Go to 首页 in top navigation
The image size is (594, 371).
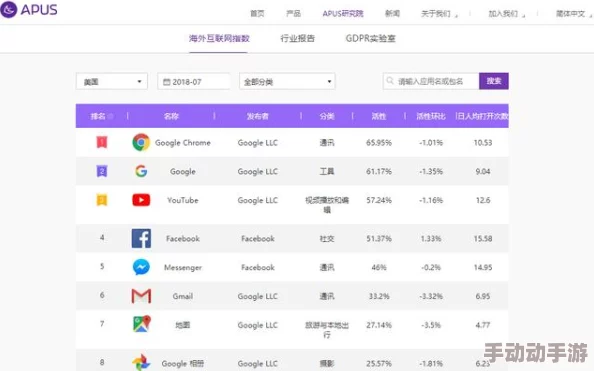pos(257,14)
